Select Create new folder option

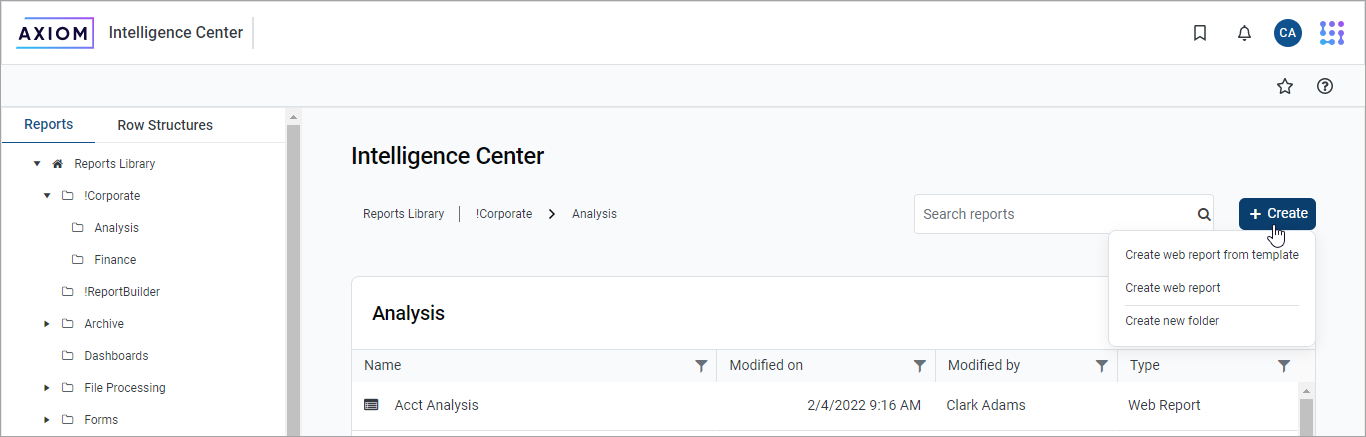pyautogui.click(x=1171, y=321)
